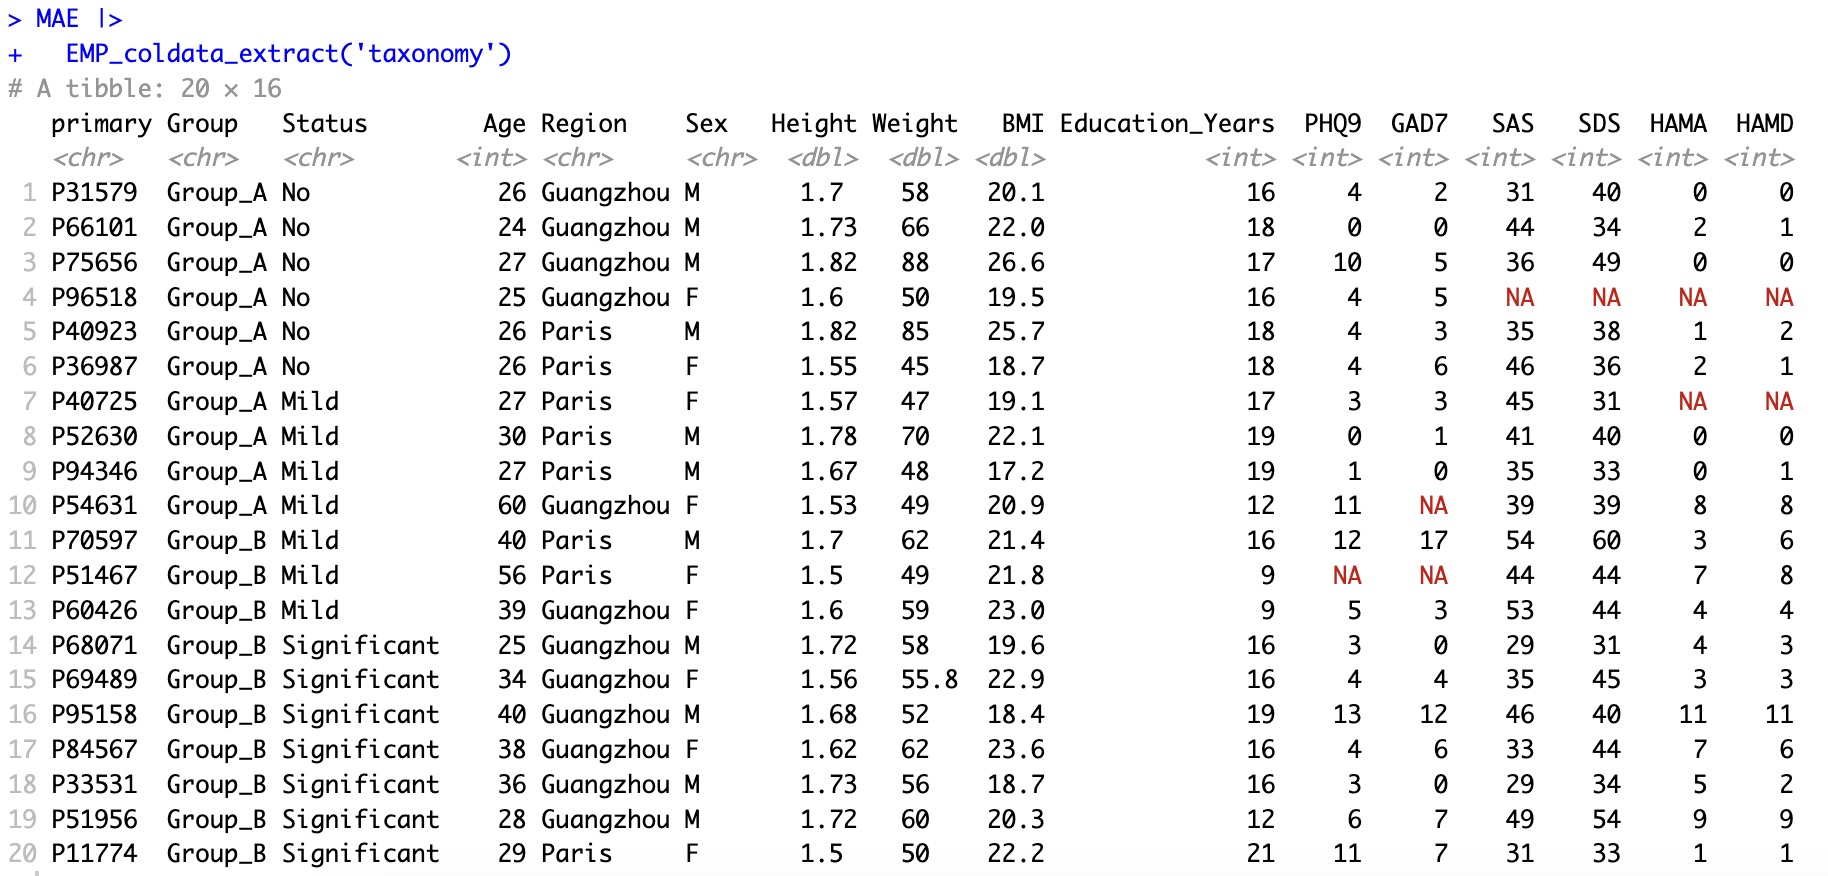
Task: Click the MAE pipe command on first line
Action: [x=78, y=19]
